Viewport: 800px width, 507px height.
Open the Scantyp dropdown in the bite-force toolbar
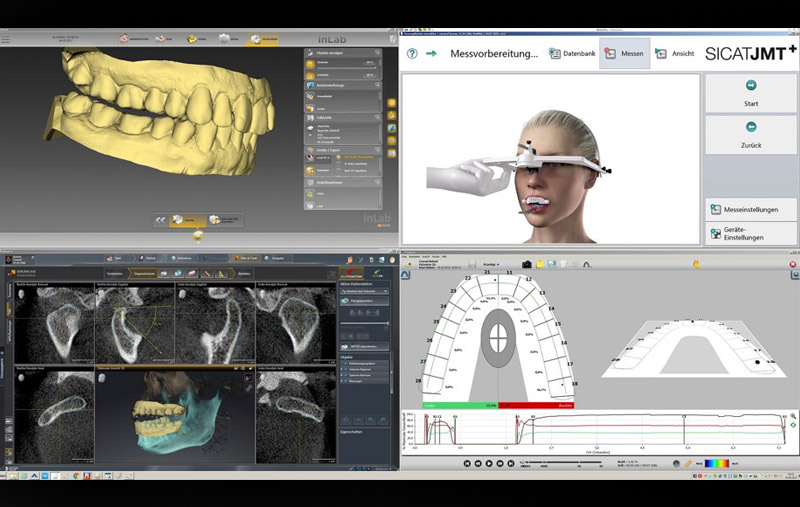(x=492, y=264)
